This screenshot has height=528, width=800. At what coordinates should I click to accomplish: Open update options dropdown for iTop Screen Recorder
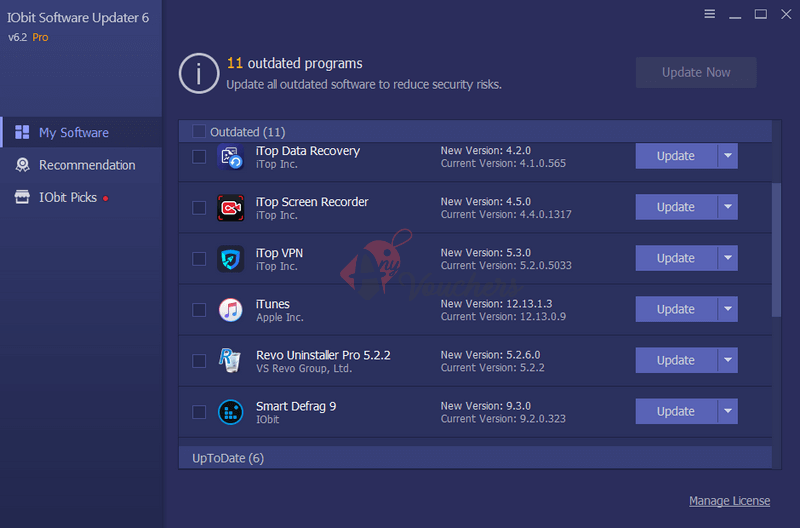[x=728, y=207]
